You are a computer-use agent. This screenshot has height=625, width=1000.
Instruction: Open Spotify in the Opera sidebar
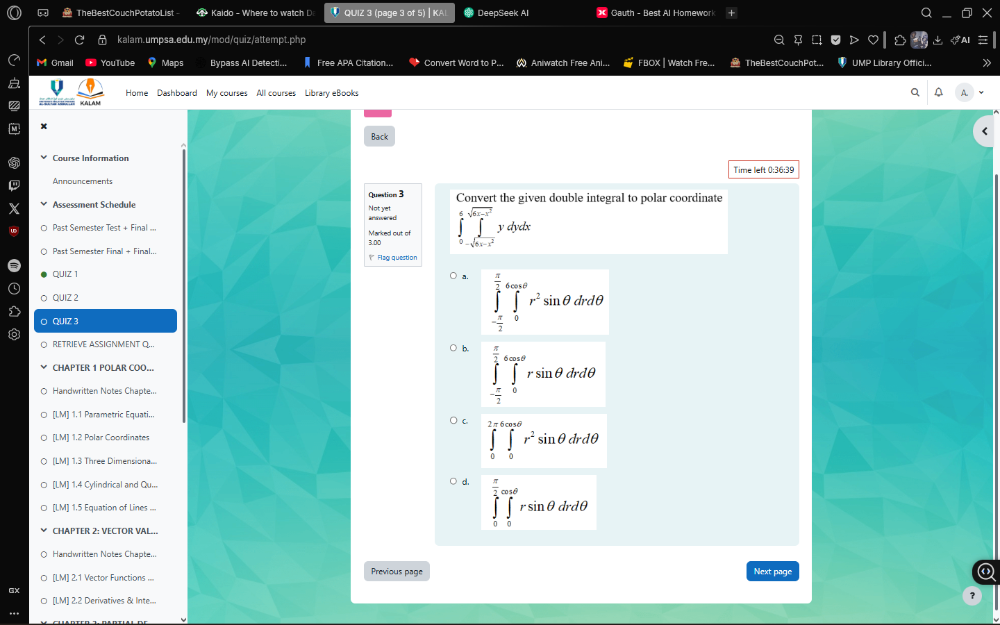(14, 266)
